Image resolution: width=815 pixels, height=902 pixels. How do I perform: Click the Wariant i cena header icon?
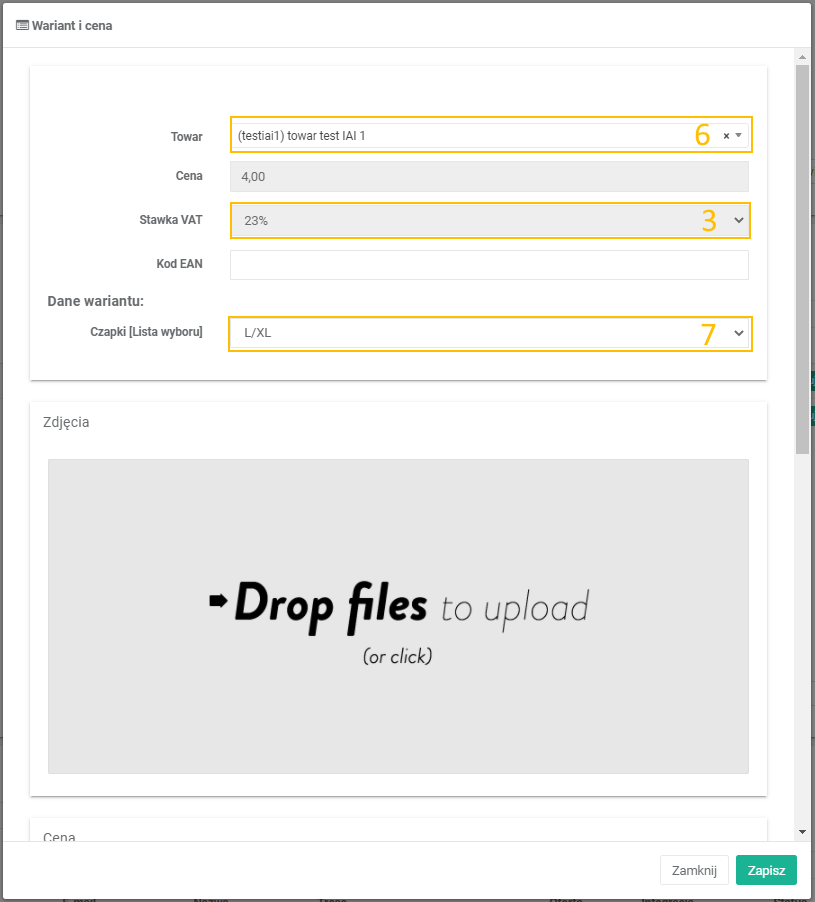coord(22,26)
